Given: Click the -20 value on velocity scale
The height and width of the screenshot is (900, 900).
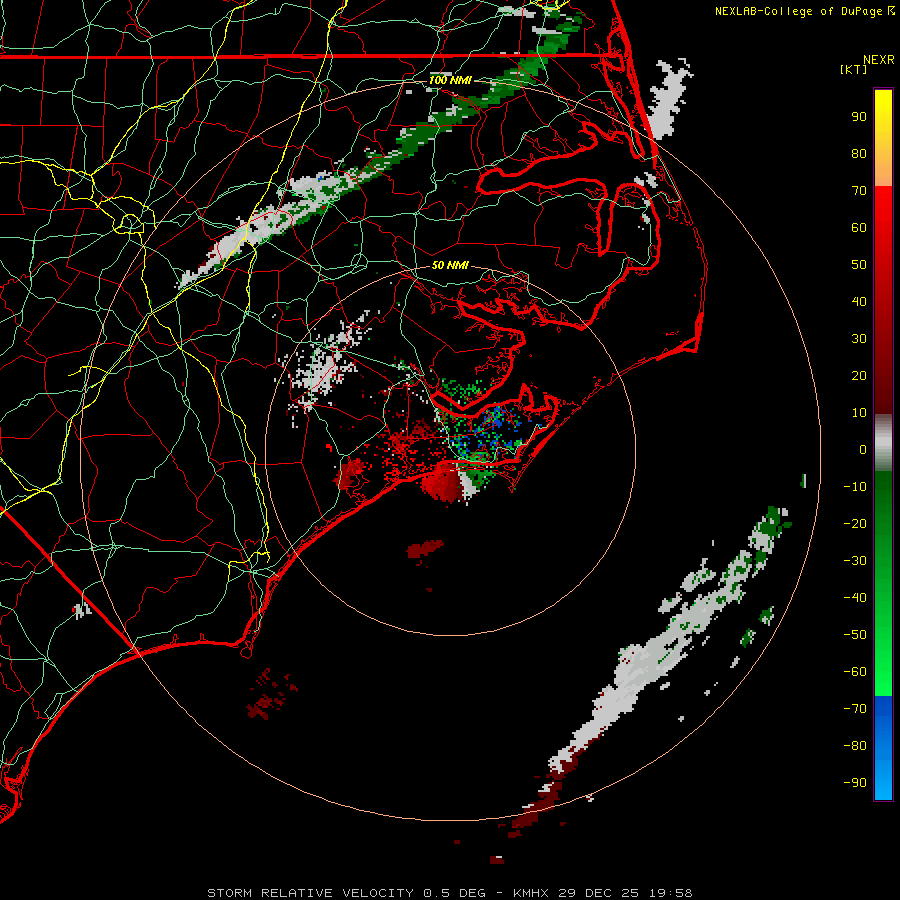Looking at the screenshot, I should [x=855, y=524].
